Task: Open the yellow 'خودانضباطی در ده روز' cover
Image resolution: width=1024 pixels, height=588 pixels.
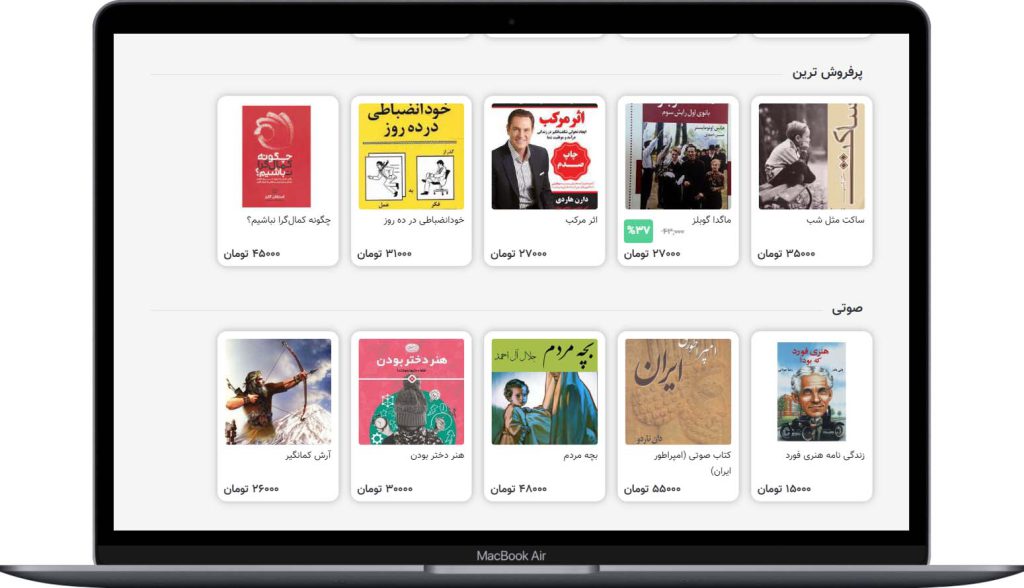Action: [x=411, y=156]
